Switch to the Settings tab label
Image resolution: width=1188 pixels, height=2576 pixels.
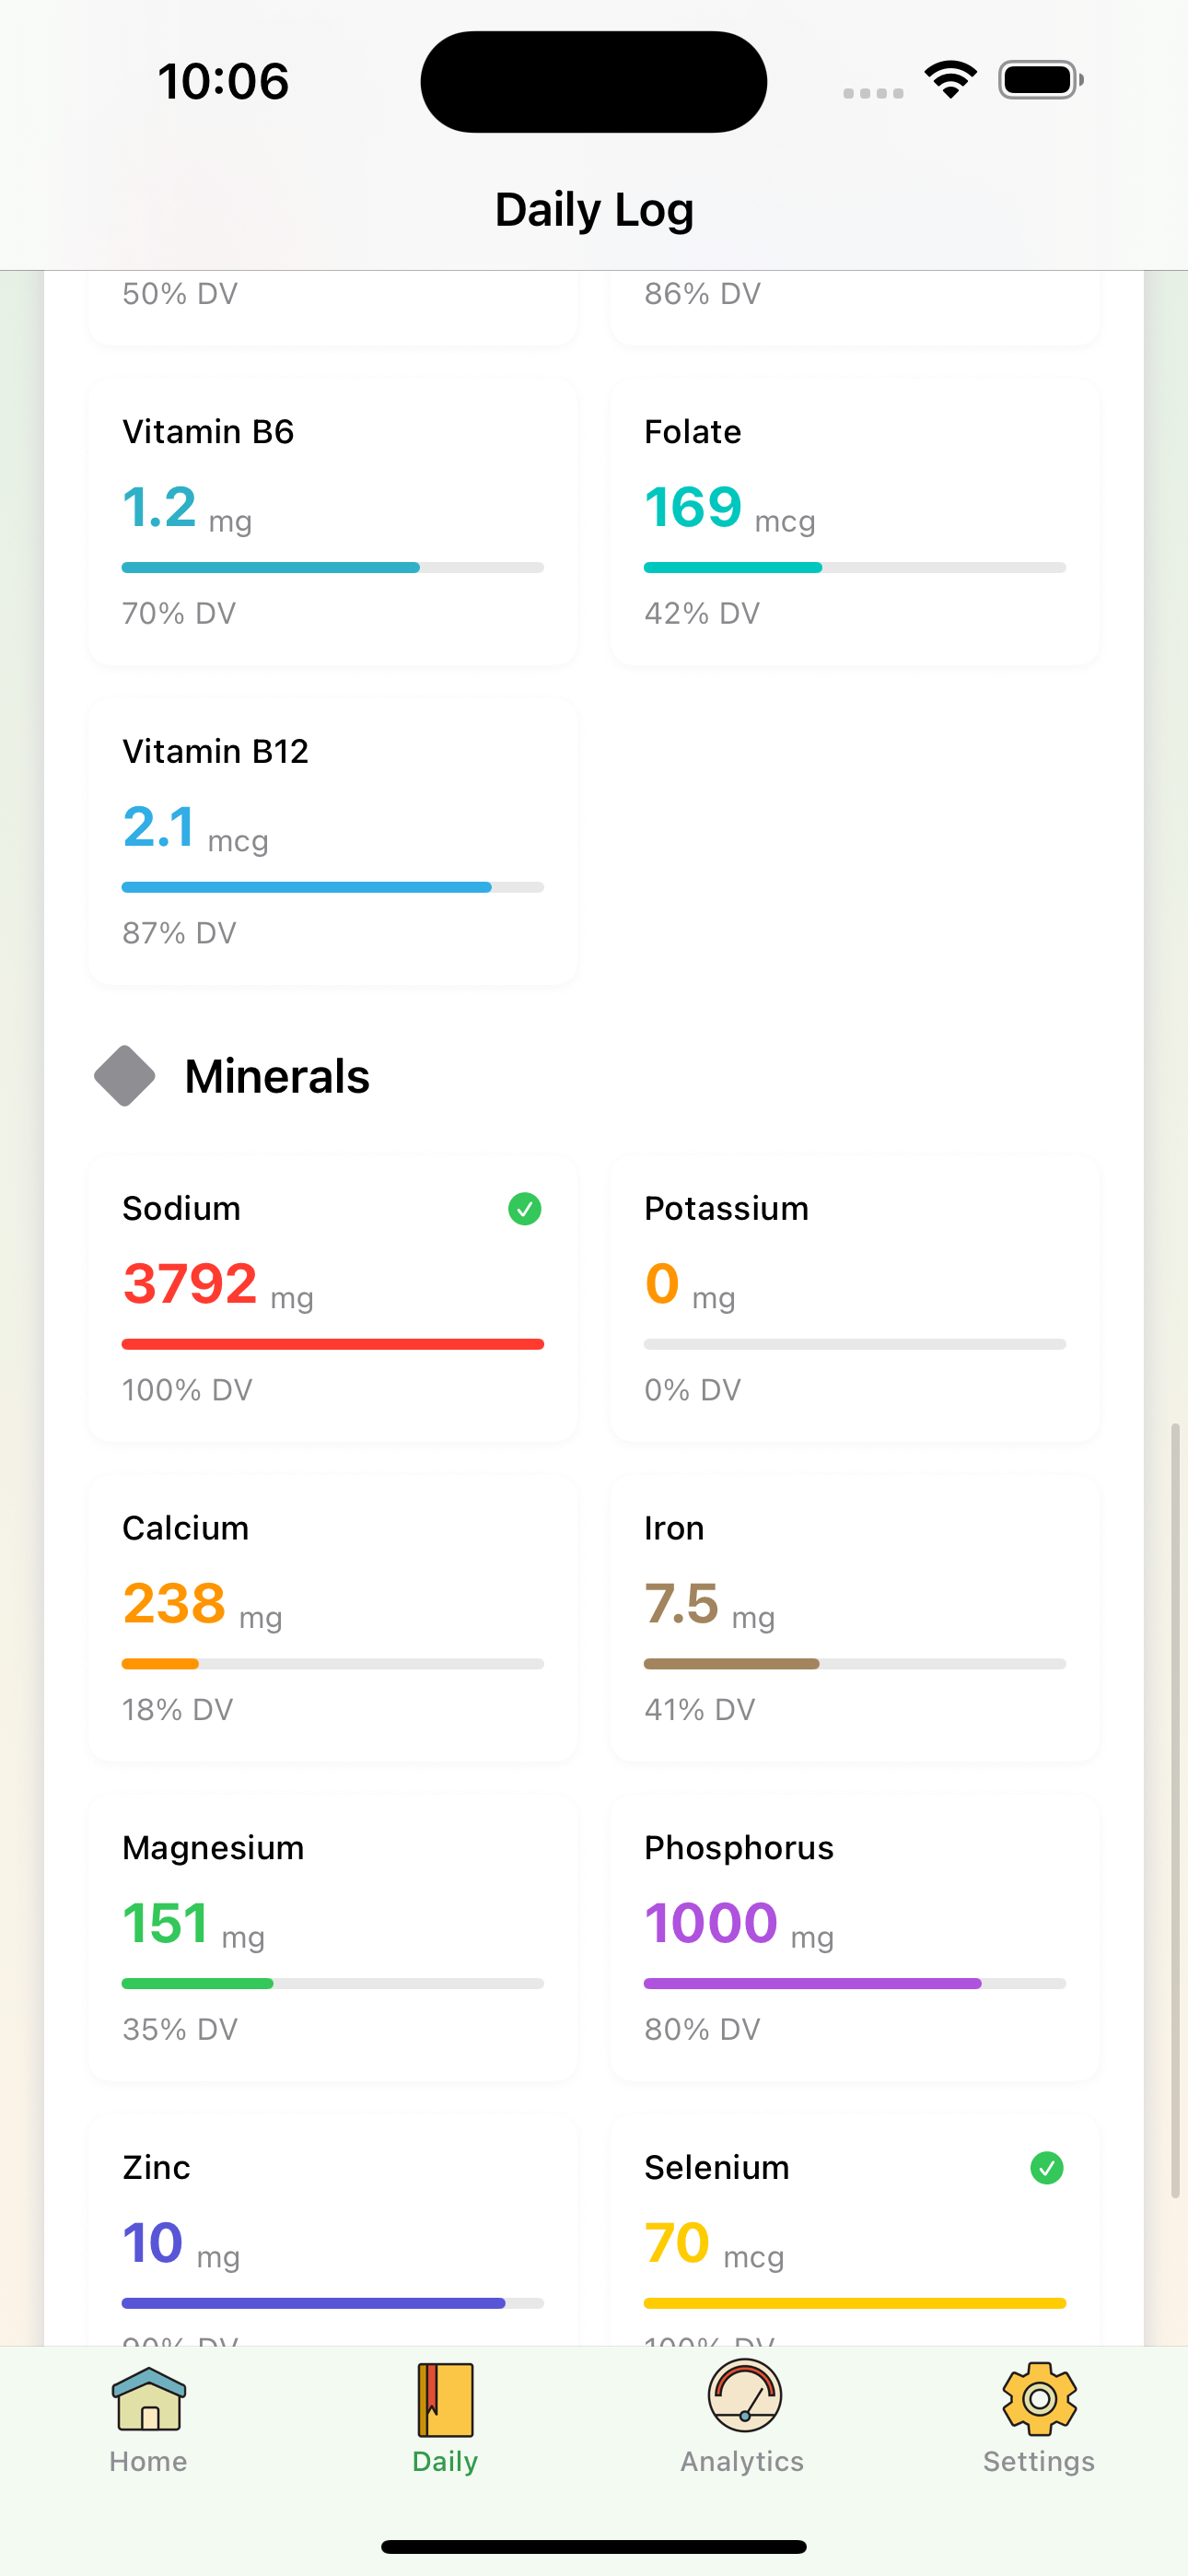(x=1039, y=2461)
